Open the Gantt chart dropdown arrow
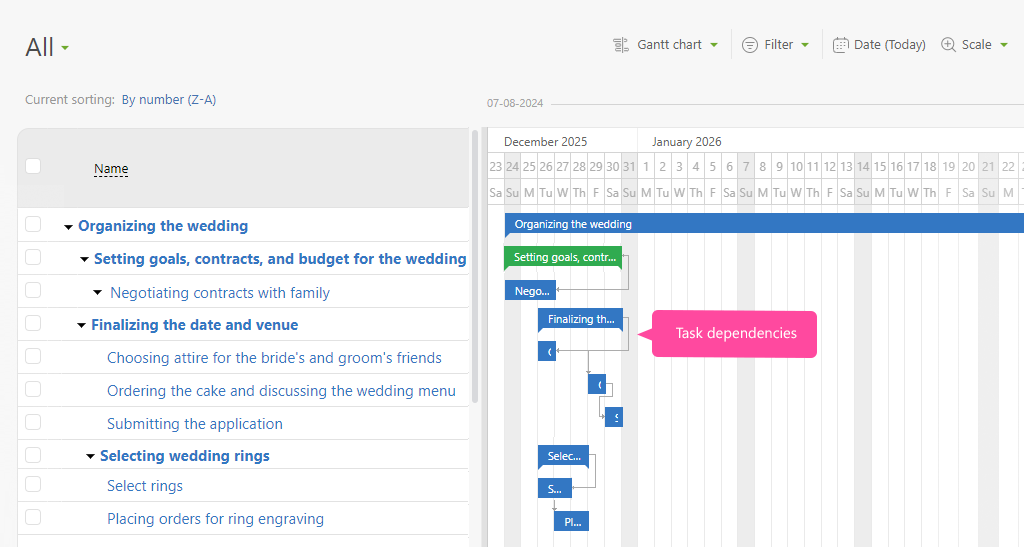Viewport: 1024px width, 547px height. pyautogui.click(x=714, y=45)
